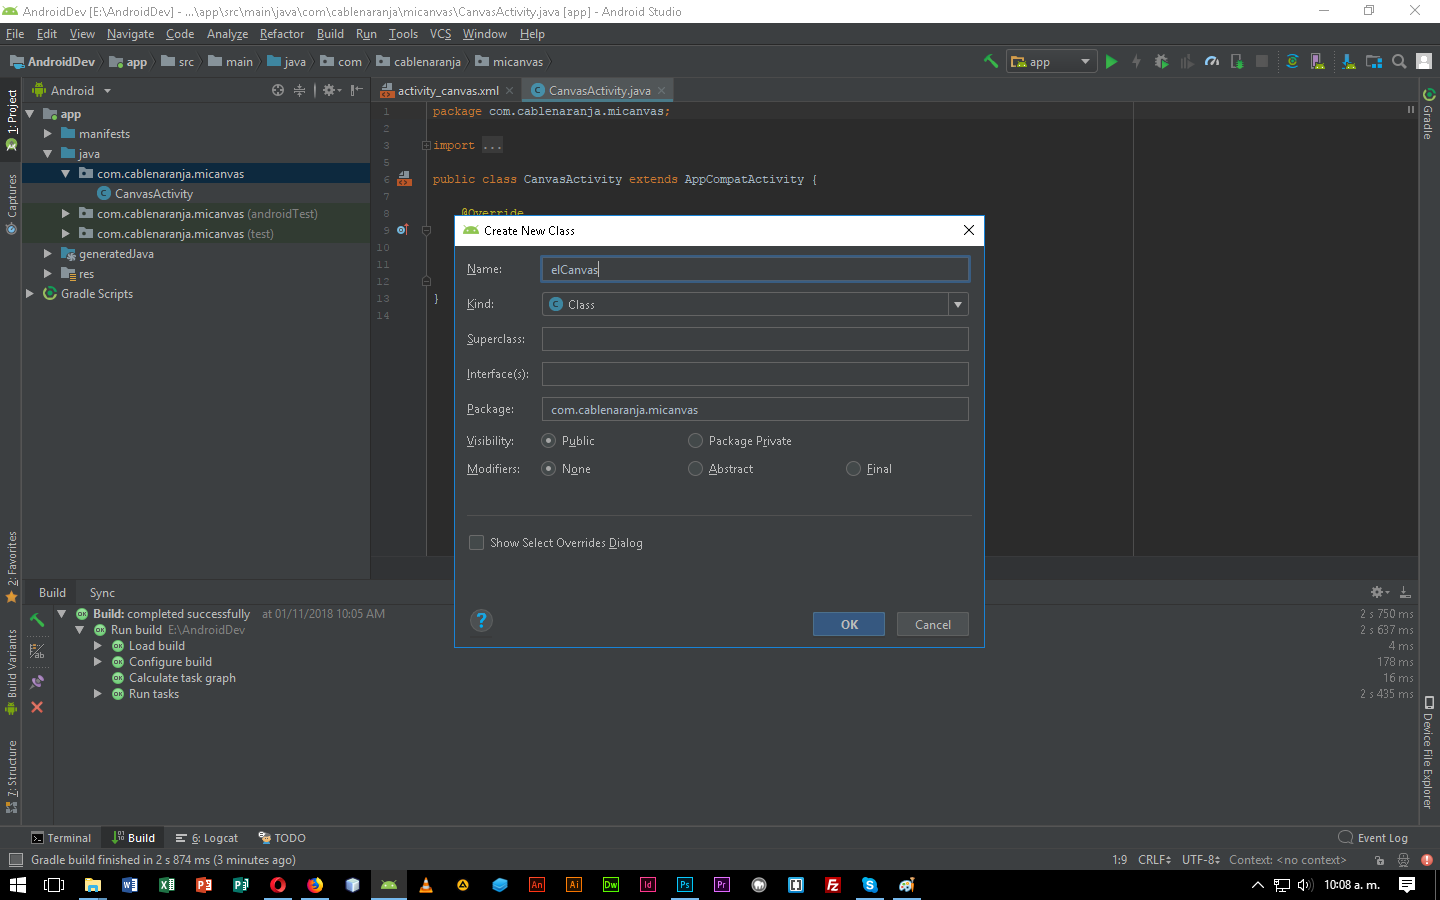Select the Final modifier radio button

pyautogui.click(x=853, y=468)
